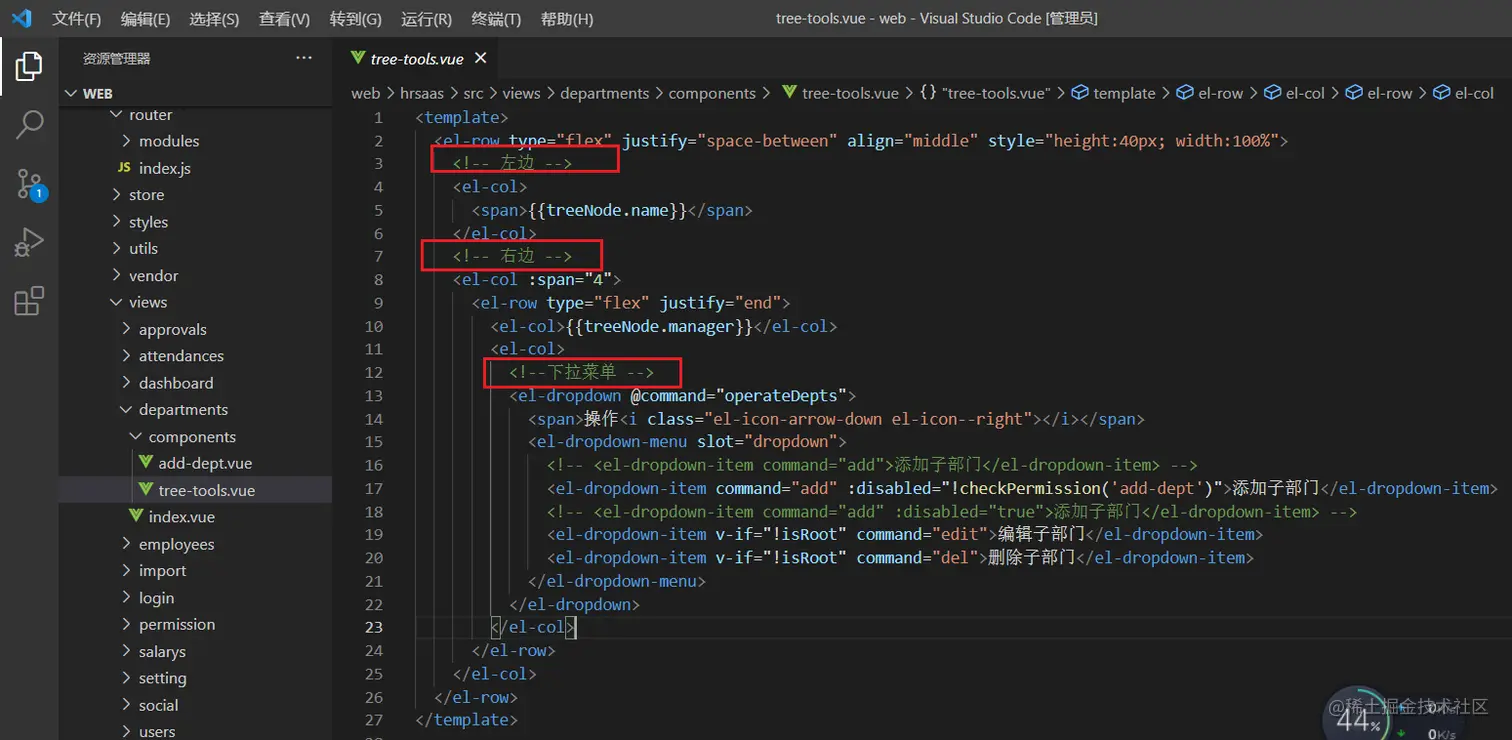This screenshot has height=740, width=1512.
Task: Click the Vue icon beside index.vue
Action: pyautogui.click(x=136, y=517)
